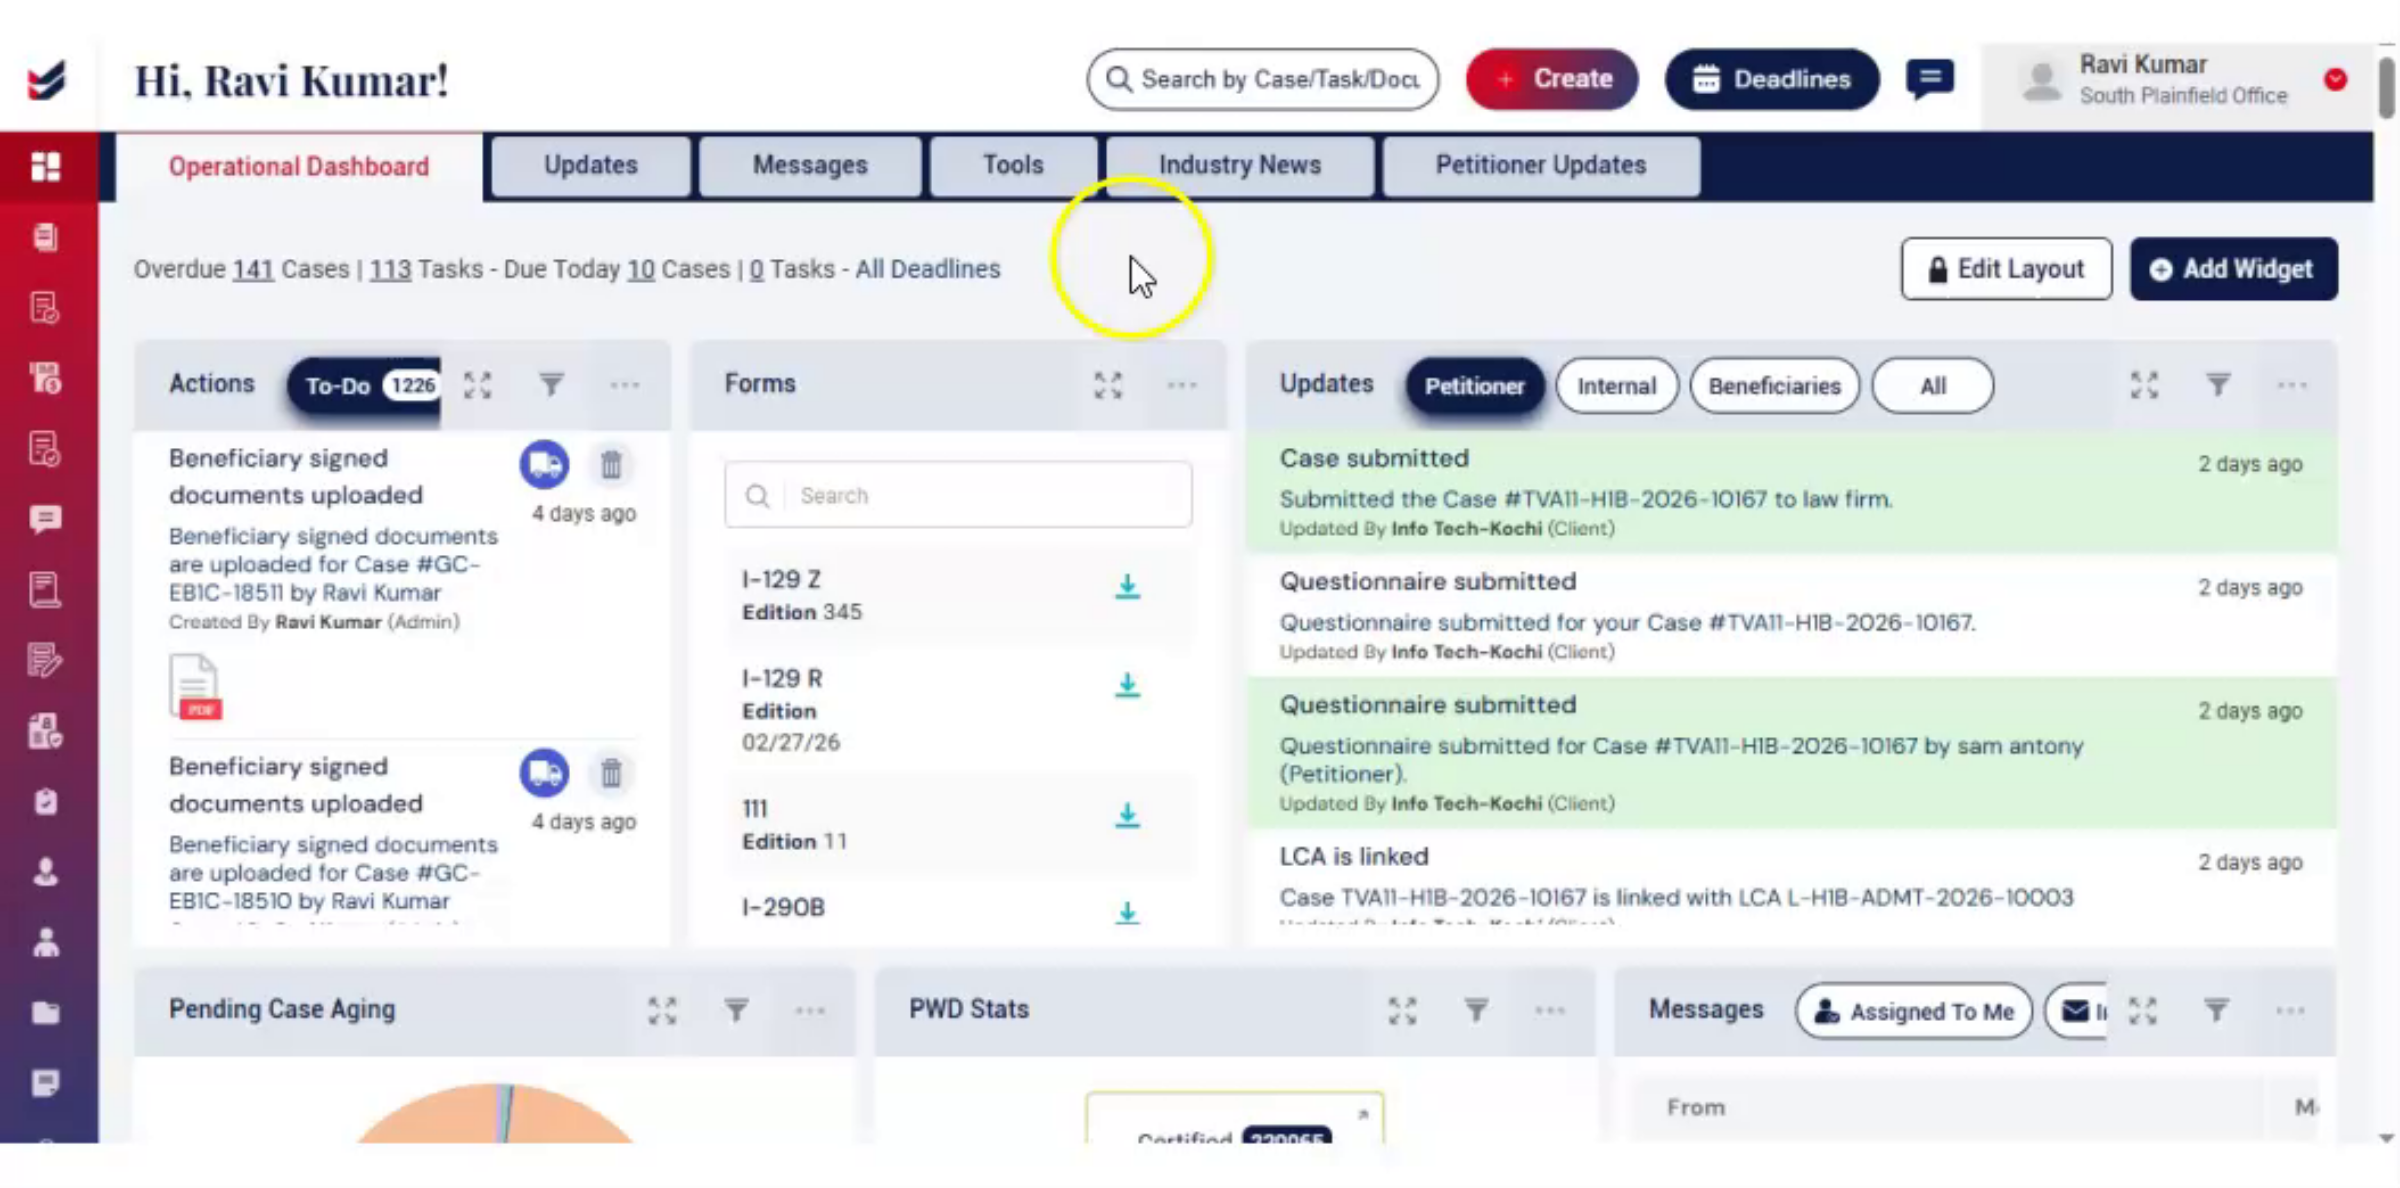Image resolution: width=2400 pixels, height=1188 pixels.
Task: Switch to the Updates tab
Action: 591,165
